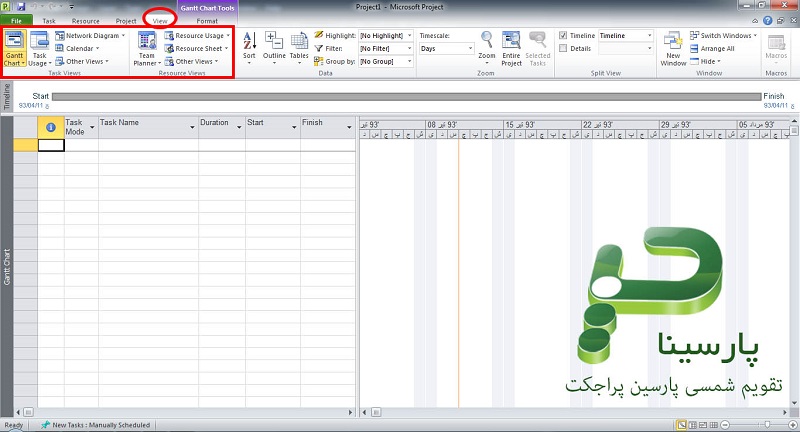Click the zoom out minus button
Image resolution: width=800 pixels, height=432 pixels.
coord(725,425)
